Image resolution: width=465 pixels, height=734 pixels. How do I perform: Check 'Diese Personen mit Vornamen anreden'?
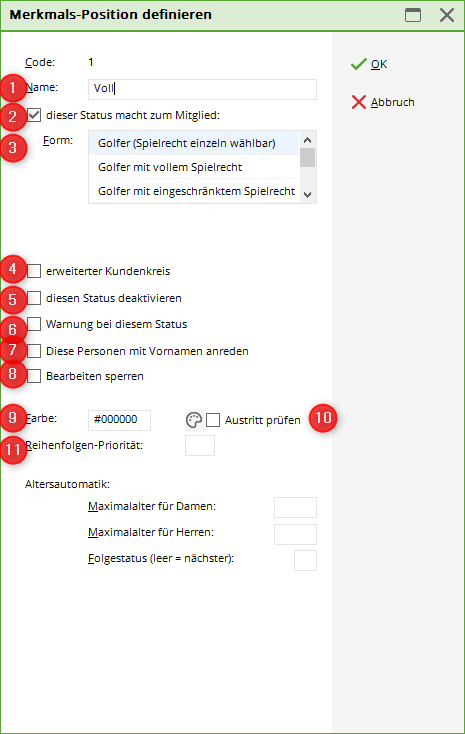pos(34,351)
